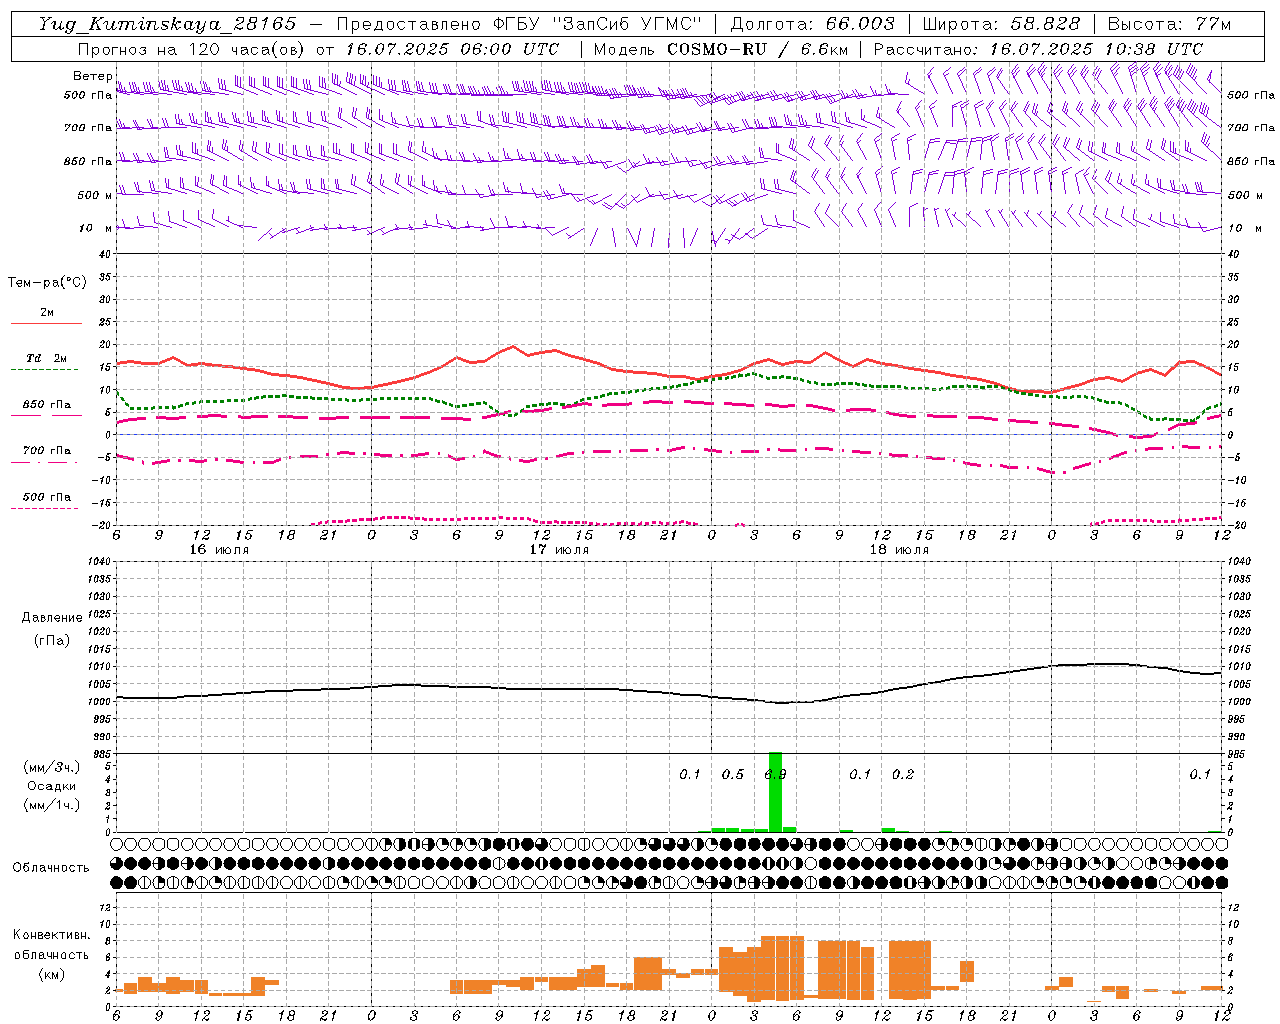Click the red solid legend line under '2м'
1280x1024 pixels.
pyautogui.click(x=46, y=324)
